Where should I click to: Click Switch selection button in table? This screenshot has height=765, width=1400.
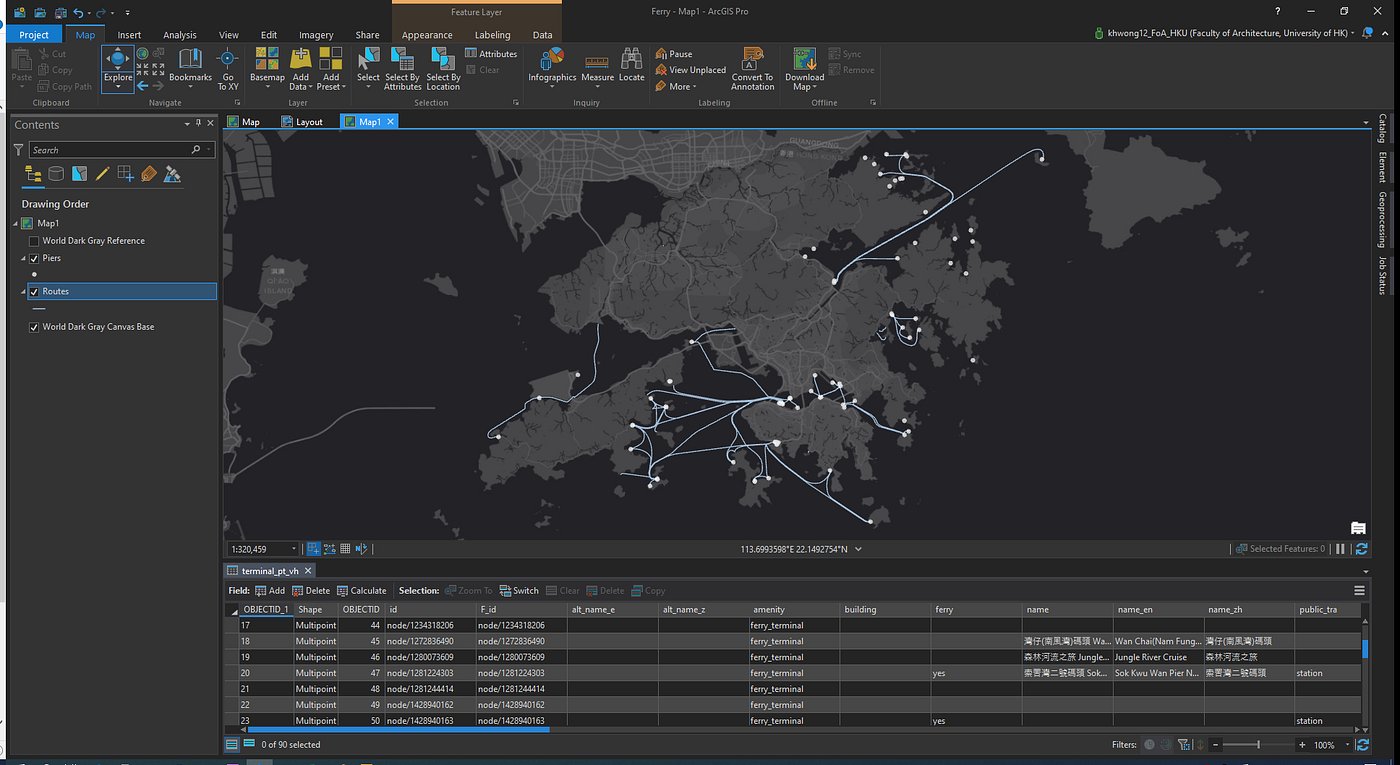click(x=519, y=591)
